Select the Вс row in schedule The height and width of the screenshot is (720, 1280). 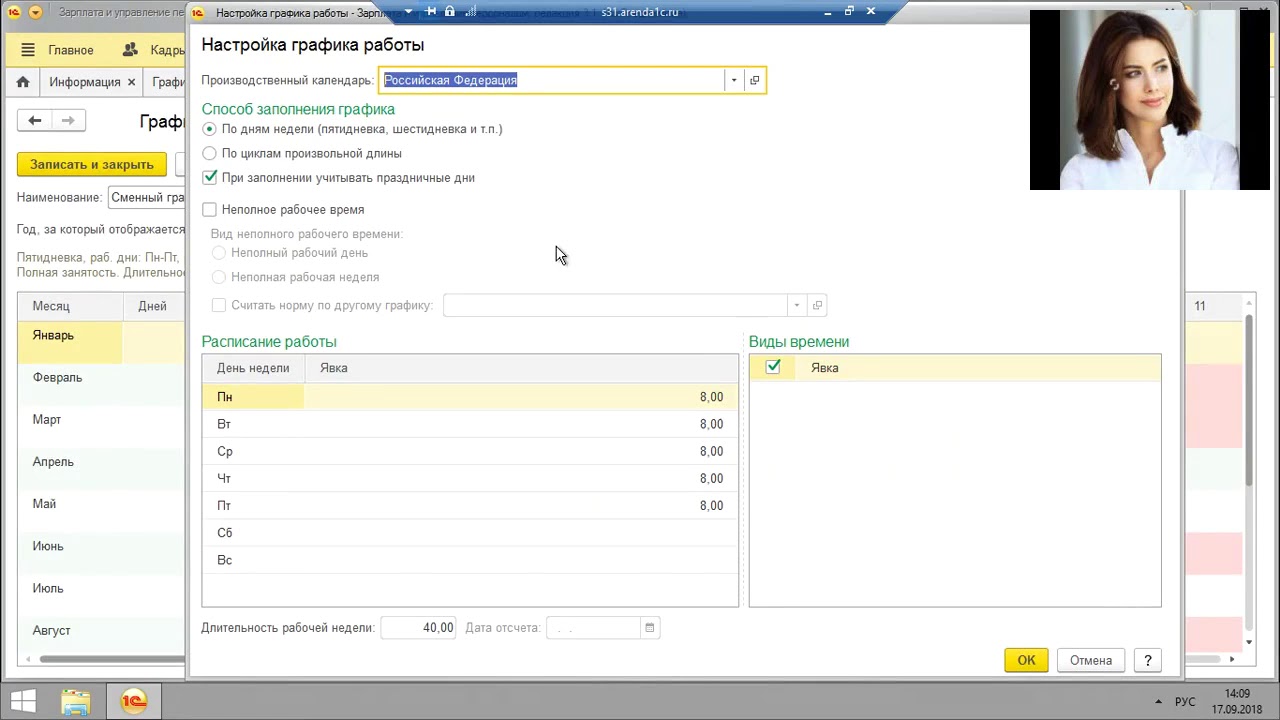point(470,560)
